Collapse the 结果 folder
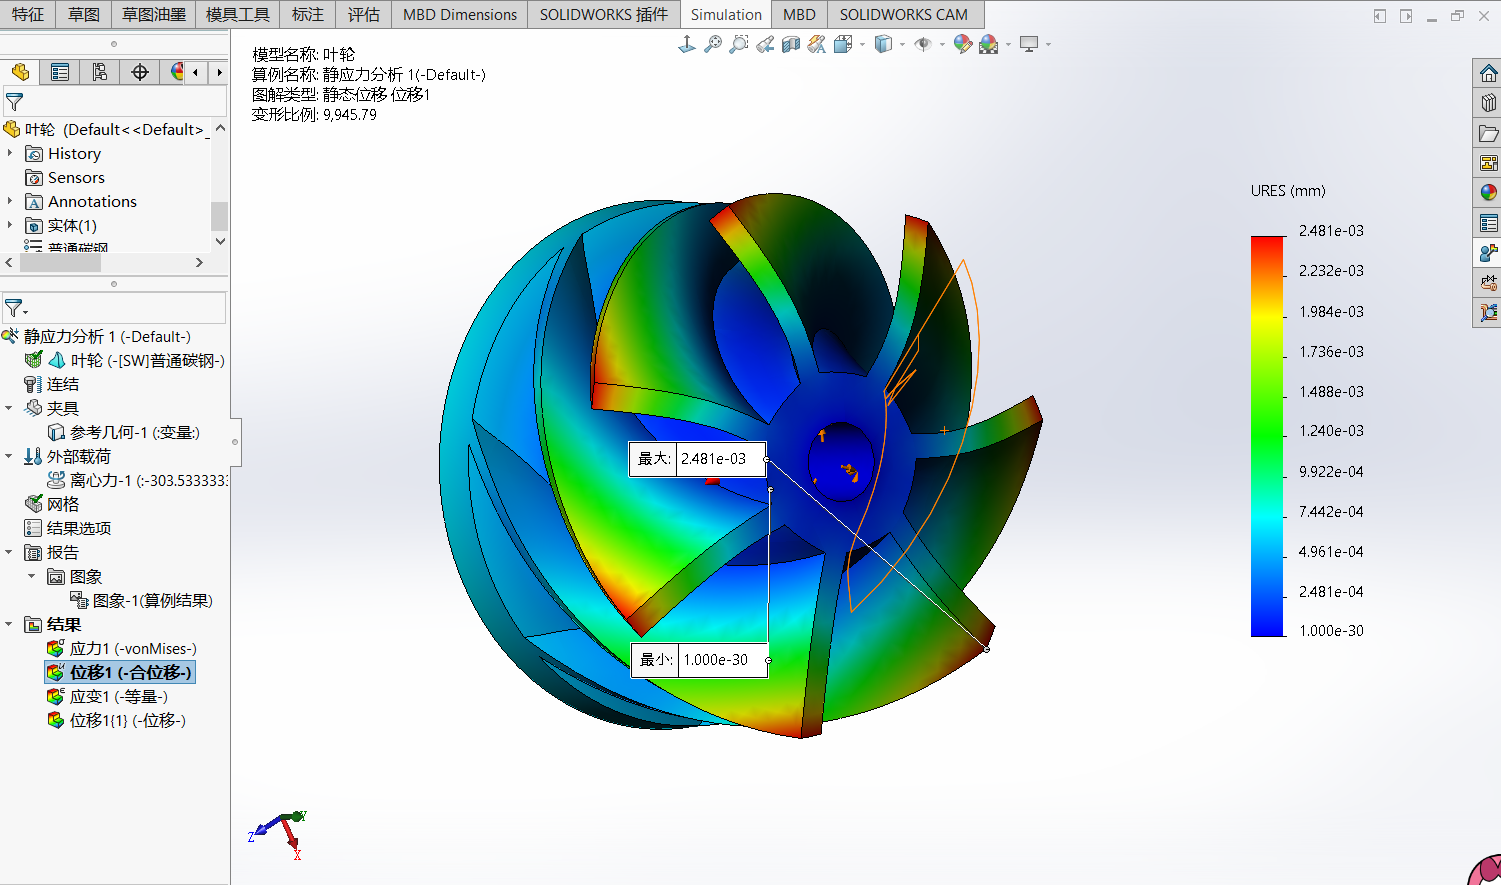Screen dimensions: 1501x885 [x=9, y=624]
